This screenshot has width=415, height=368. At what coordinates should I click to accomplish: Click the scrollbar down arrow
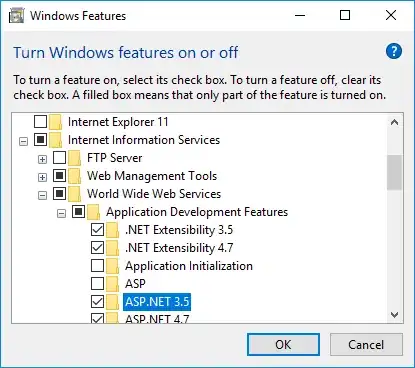pyautogui.click(x=395, y=315)
